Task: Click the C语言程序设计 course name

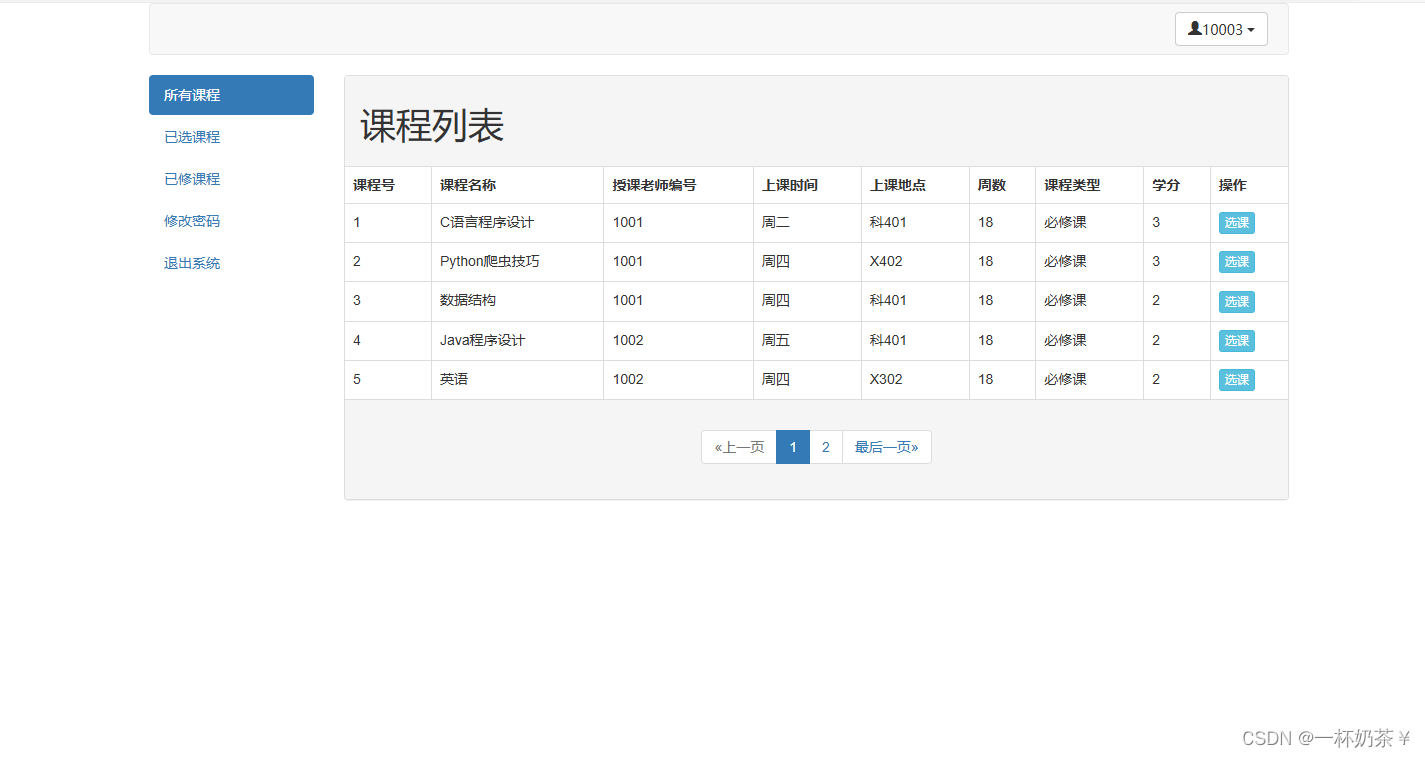Action: point(487,222)
